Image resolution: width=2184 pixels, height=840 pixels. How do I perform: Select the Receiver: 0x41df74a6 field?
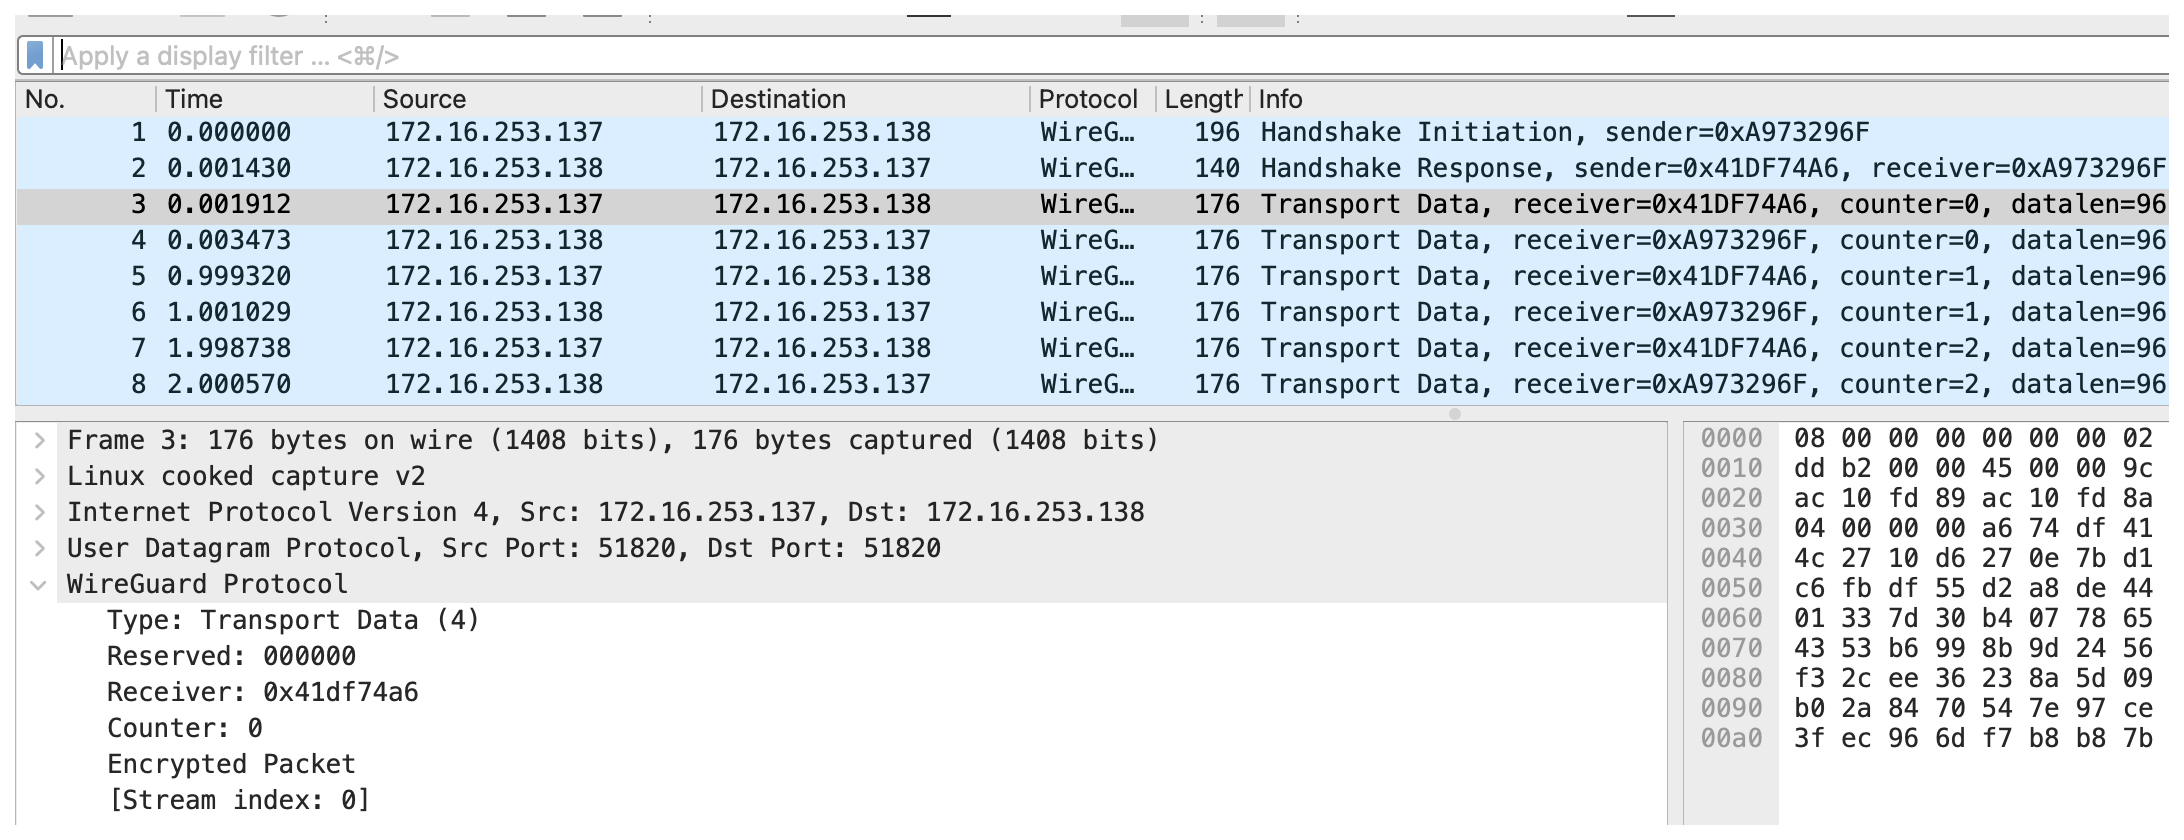point(262,692)
